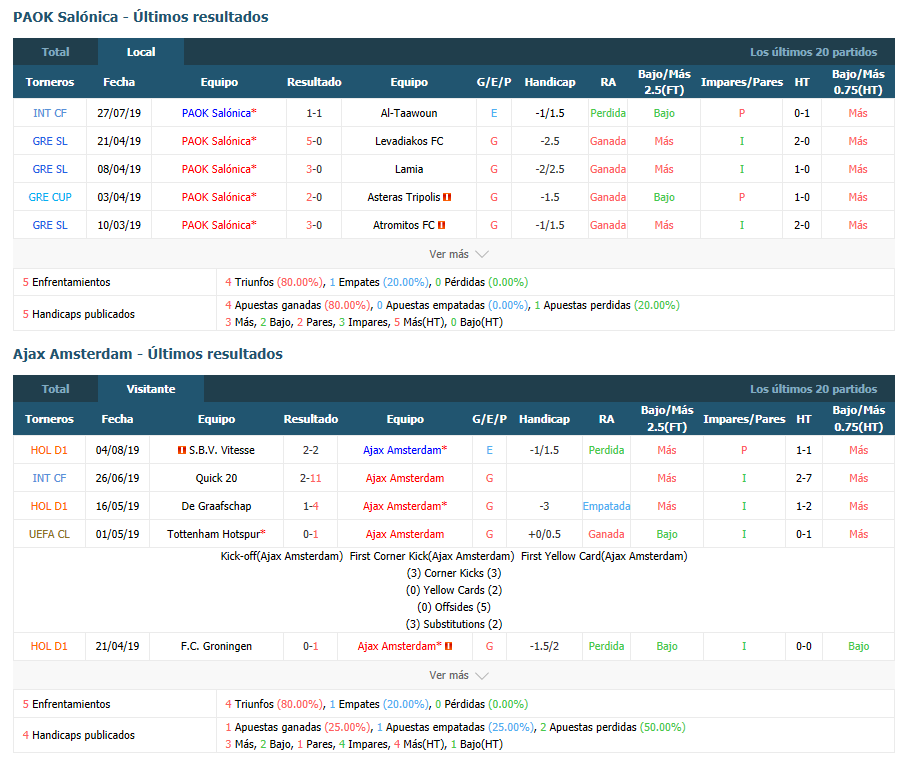The width and height of the screenshot is (911, 759).
Task: Open the 2-2 result of S.B.V. Vitesse match
Action: [x=311, y=450]
